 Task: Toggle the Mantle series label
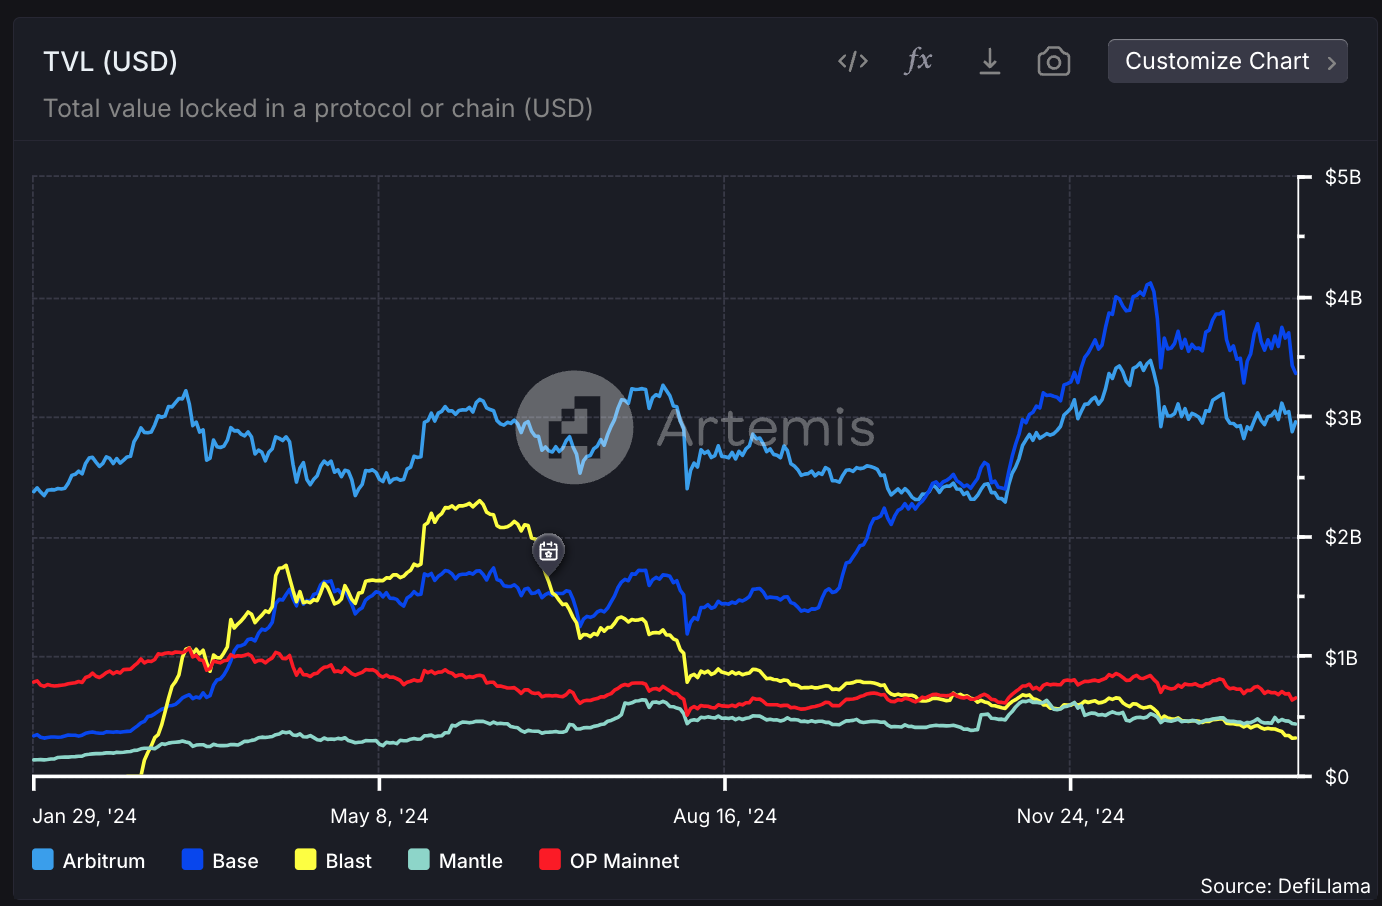tap(470, 861)
